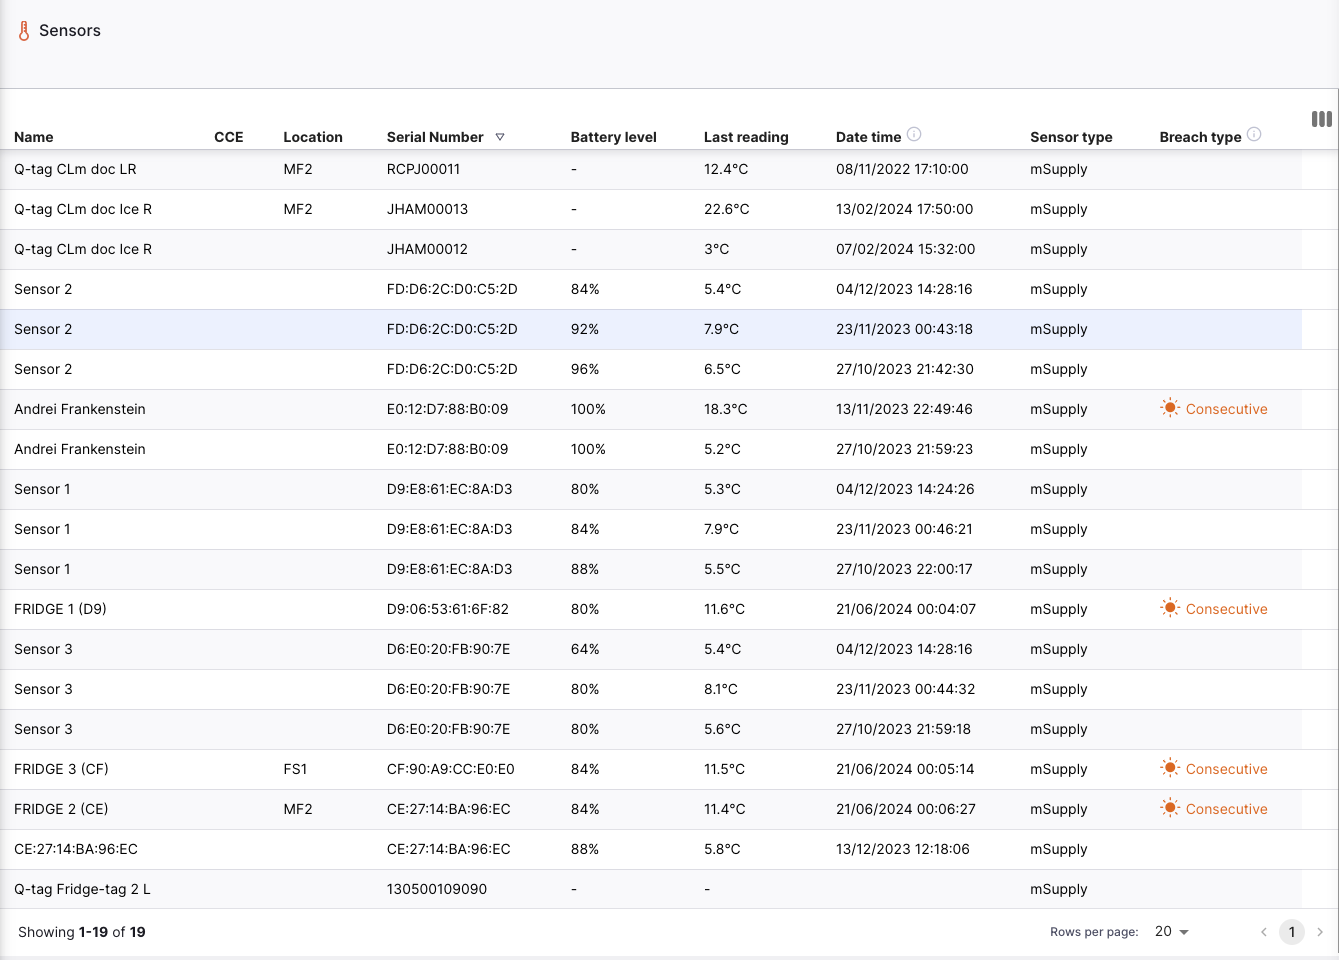Open row named CE:27:14:BA:96:EC

coord(651,849)
